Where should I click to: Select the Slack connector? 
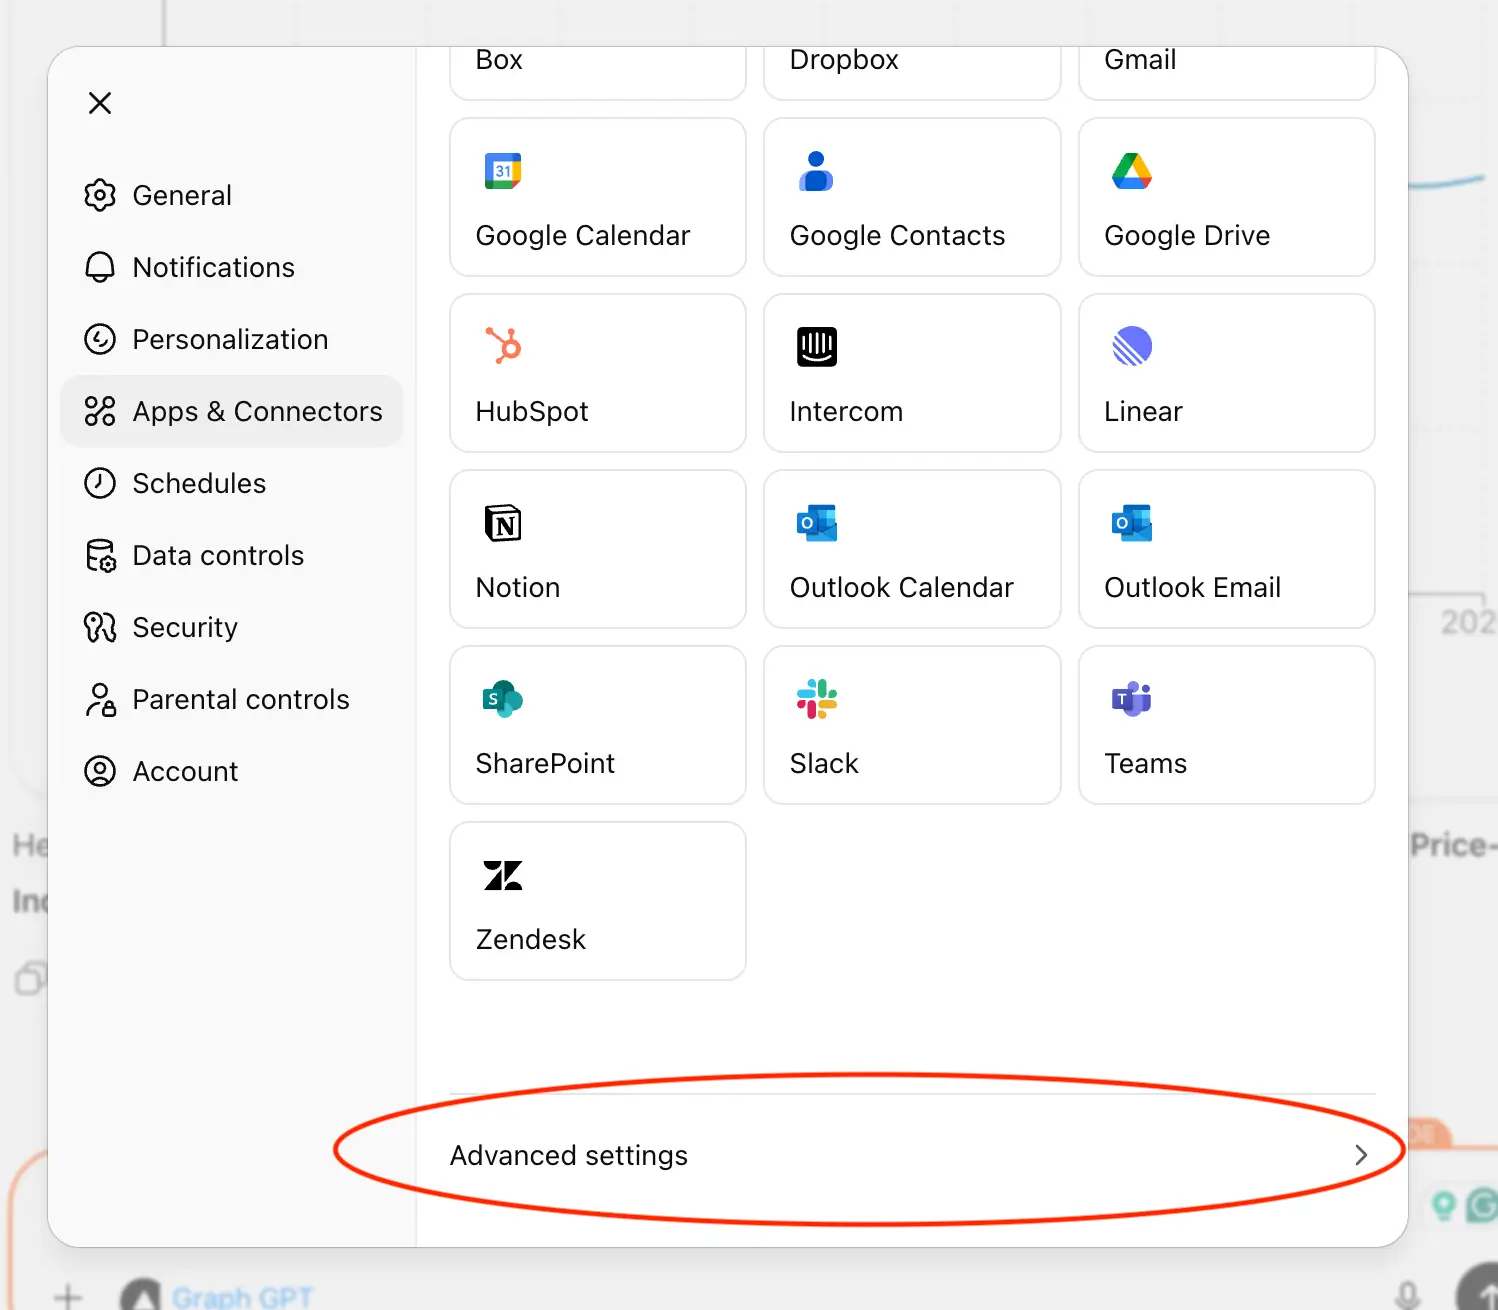point(911,724)
